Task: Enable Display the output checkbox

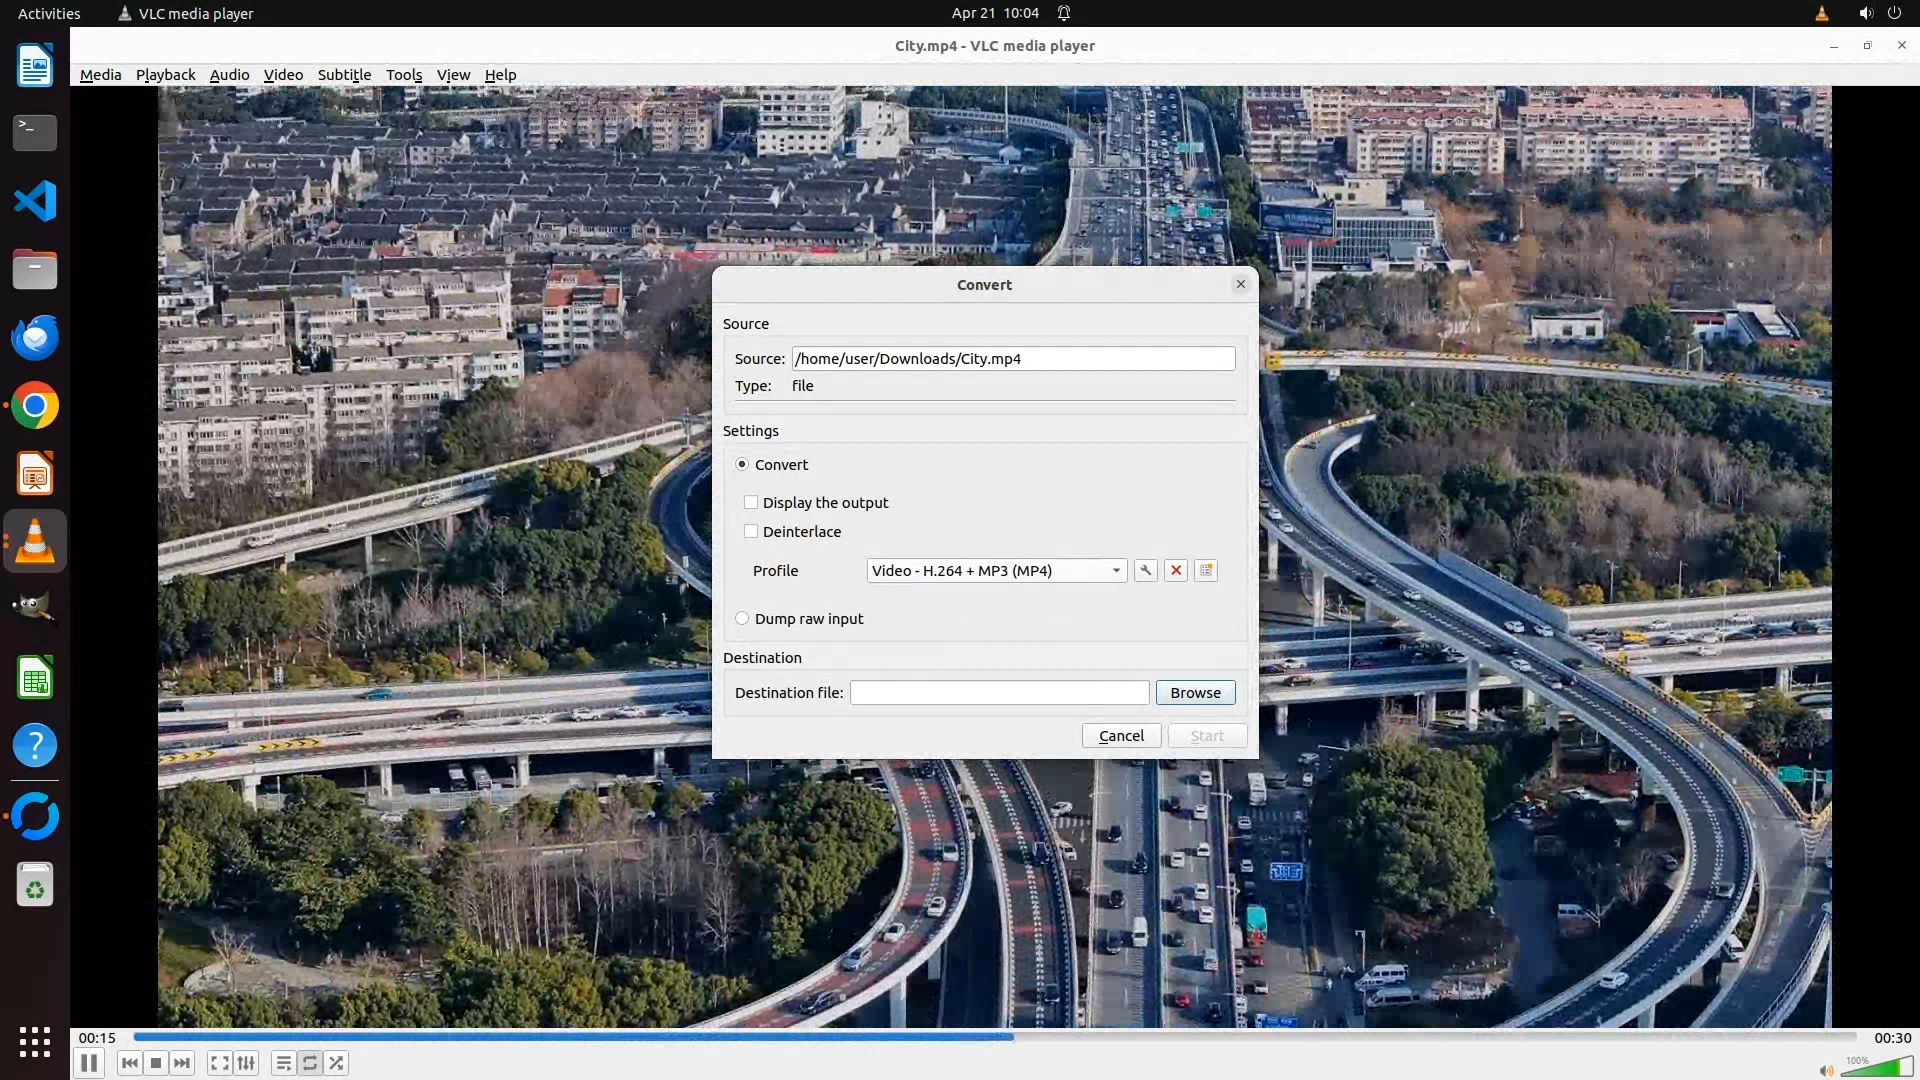Action: click(751, 502)
